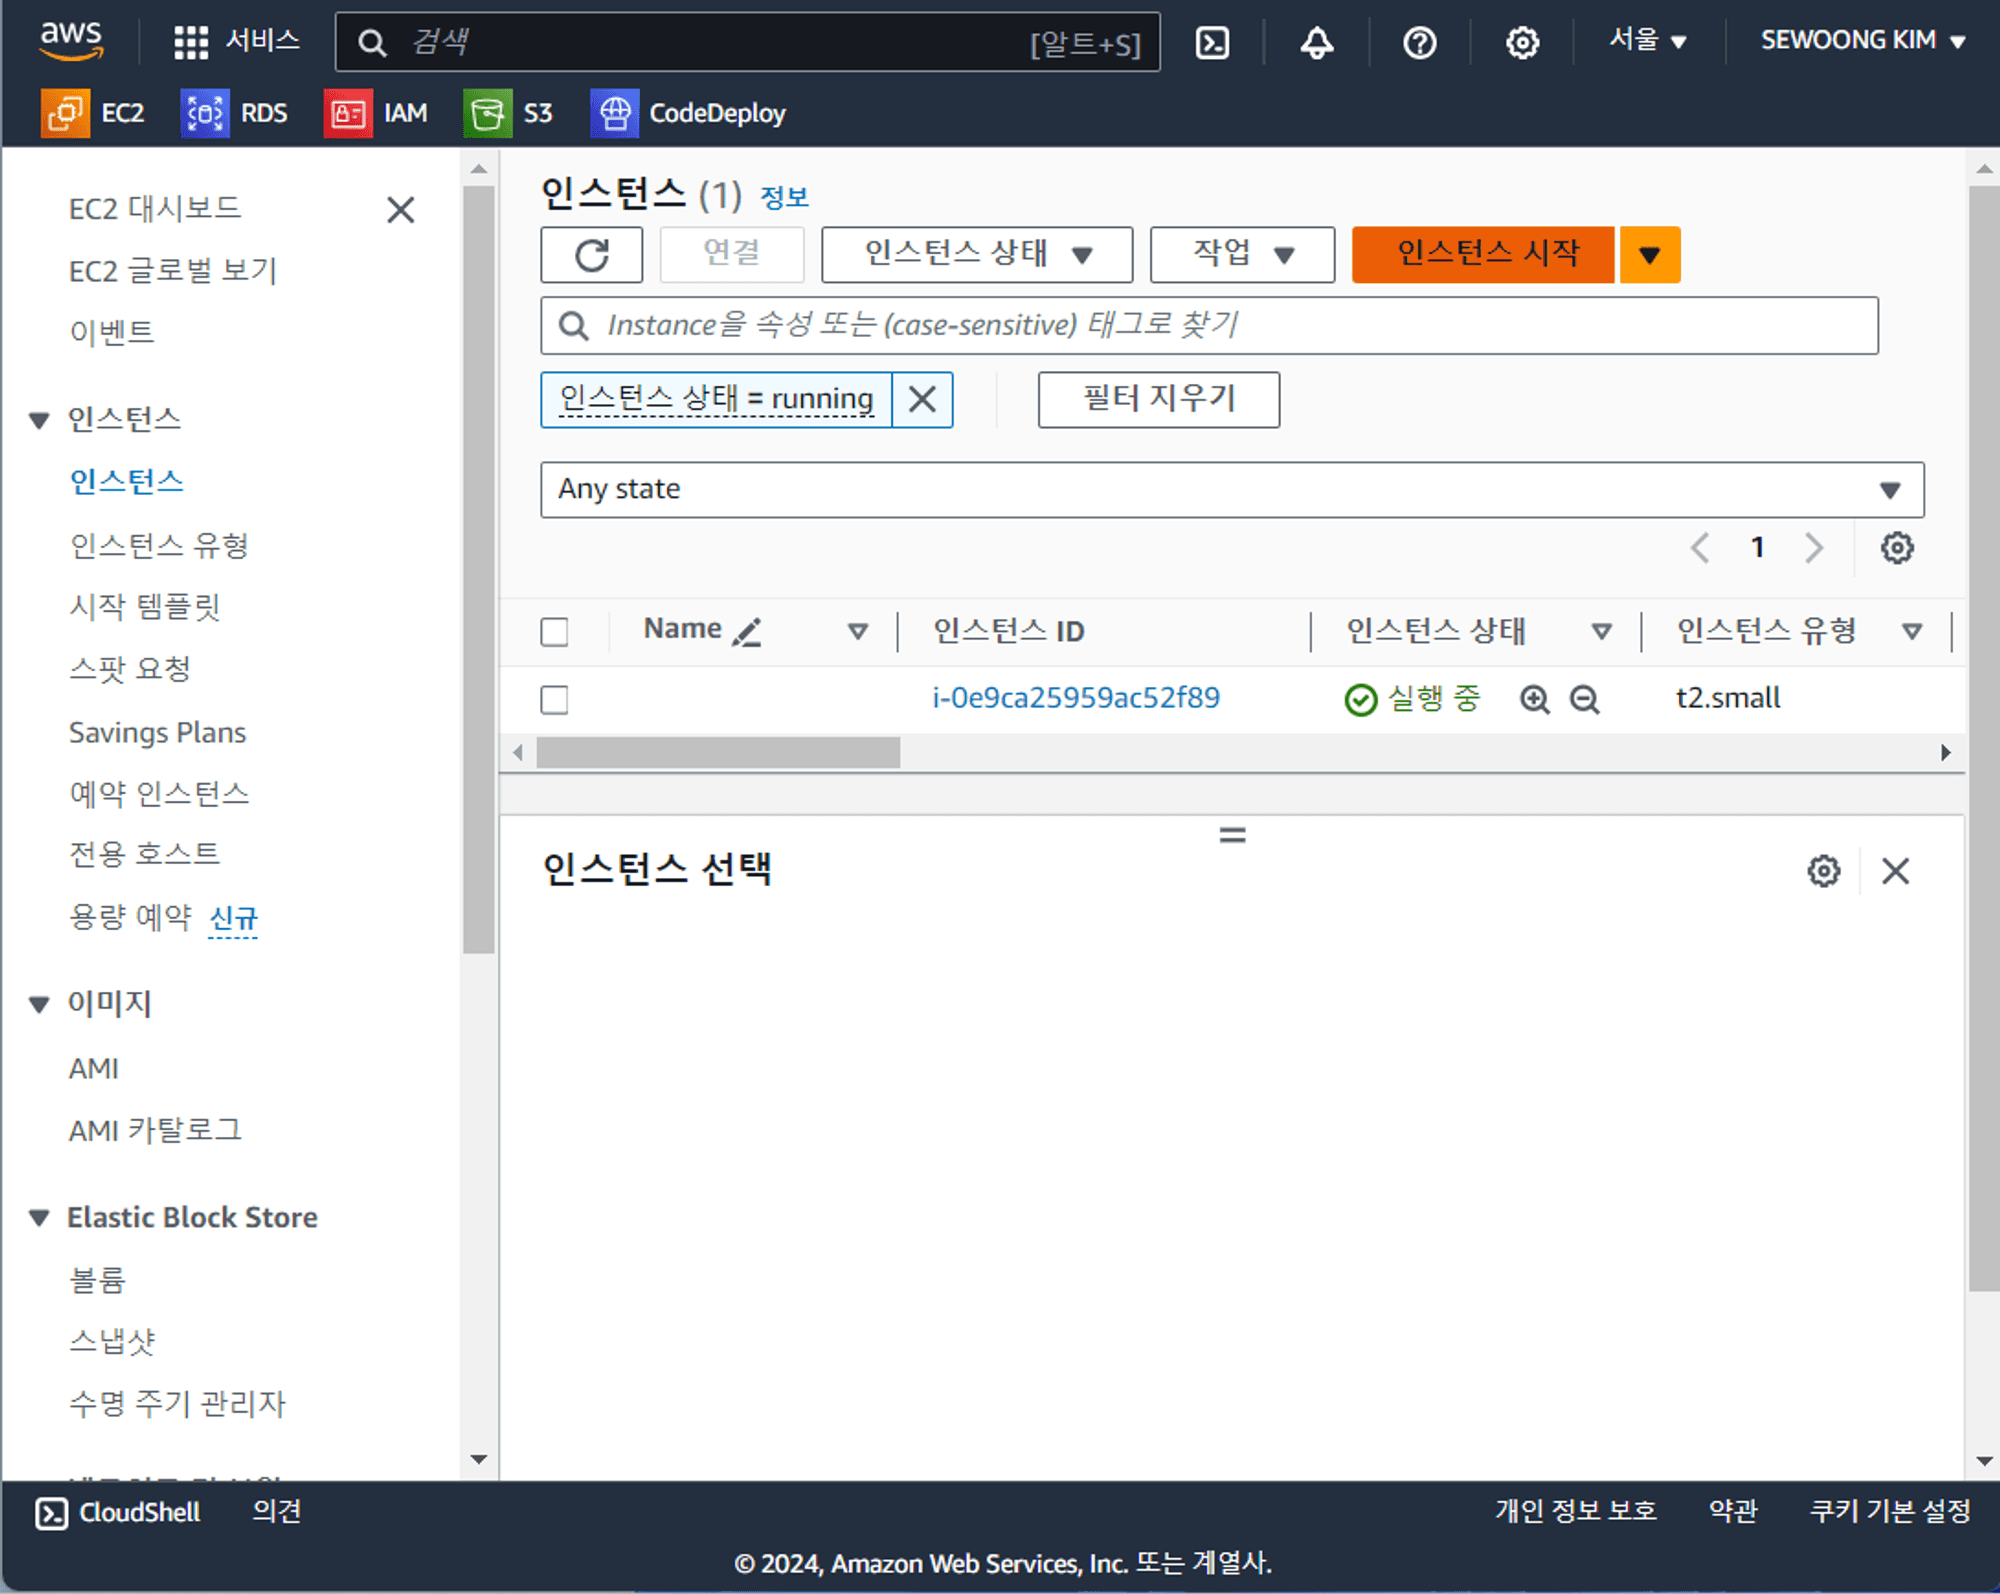Click the main page vertical scrollbar
The height and width of the screenshot is (1594, 2000).
(x=1984, y=738)
